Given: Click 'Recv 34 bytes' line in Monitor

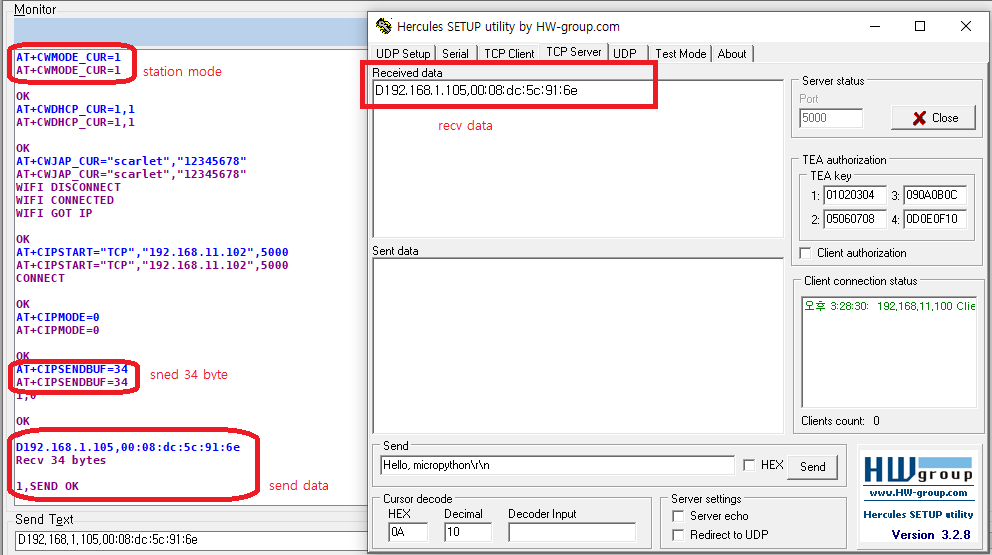Looking at the screenshot, I should click(61, 460).
